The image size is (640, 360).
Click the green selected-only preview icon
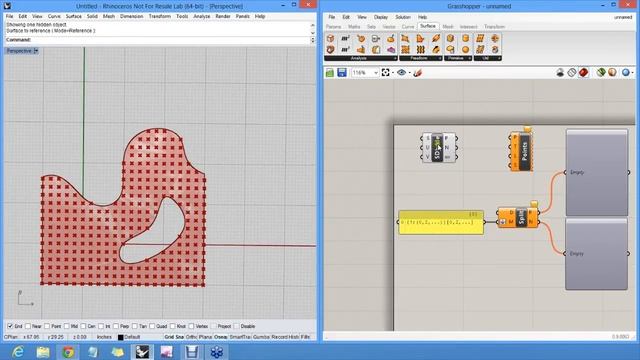[x=600, y=73]
